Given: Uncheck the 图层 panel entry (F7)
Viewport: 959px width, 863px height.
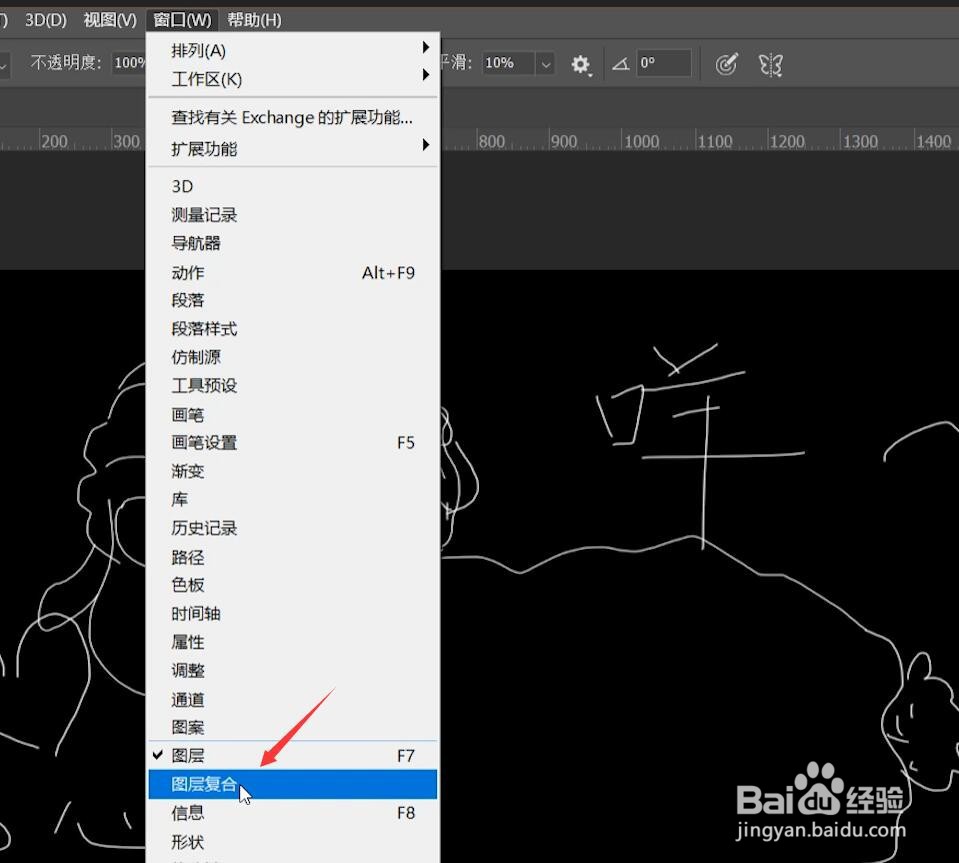Looking at the screenshot, I should [x=293, y=755].
